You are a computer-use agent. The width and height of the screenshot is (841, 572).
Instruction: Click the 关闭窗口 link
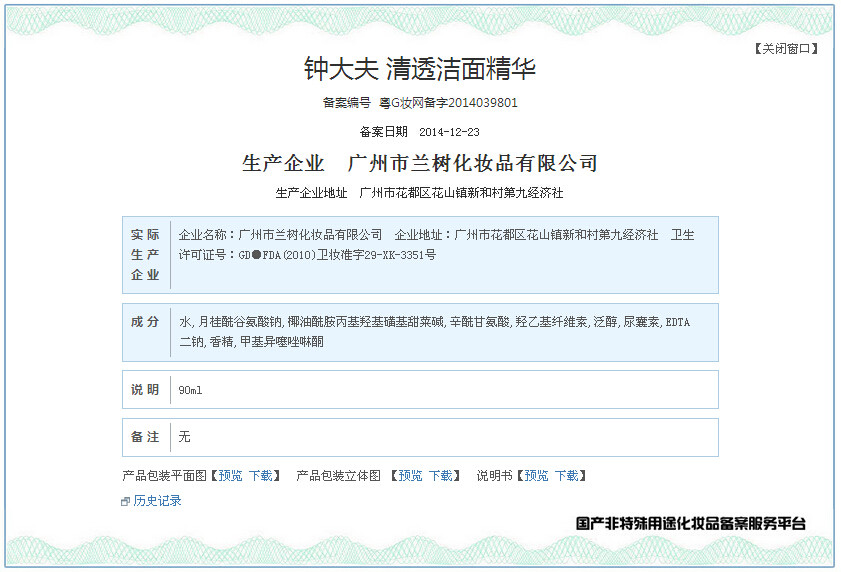(786, 49)
